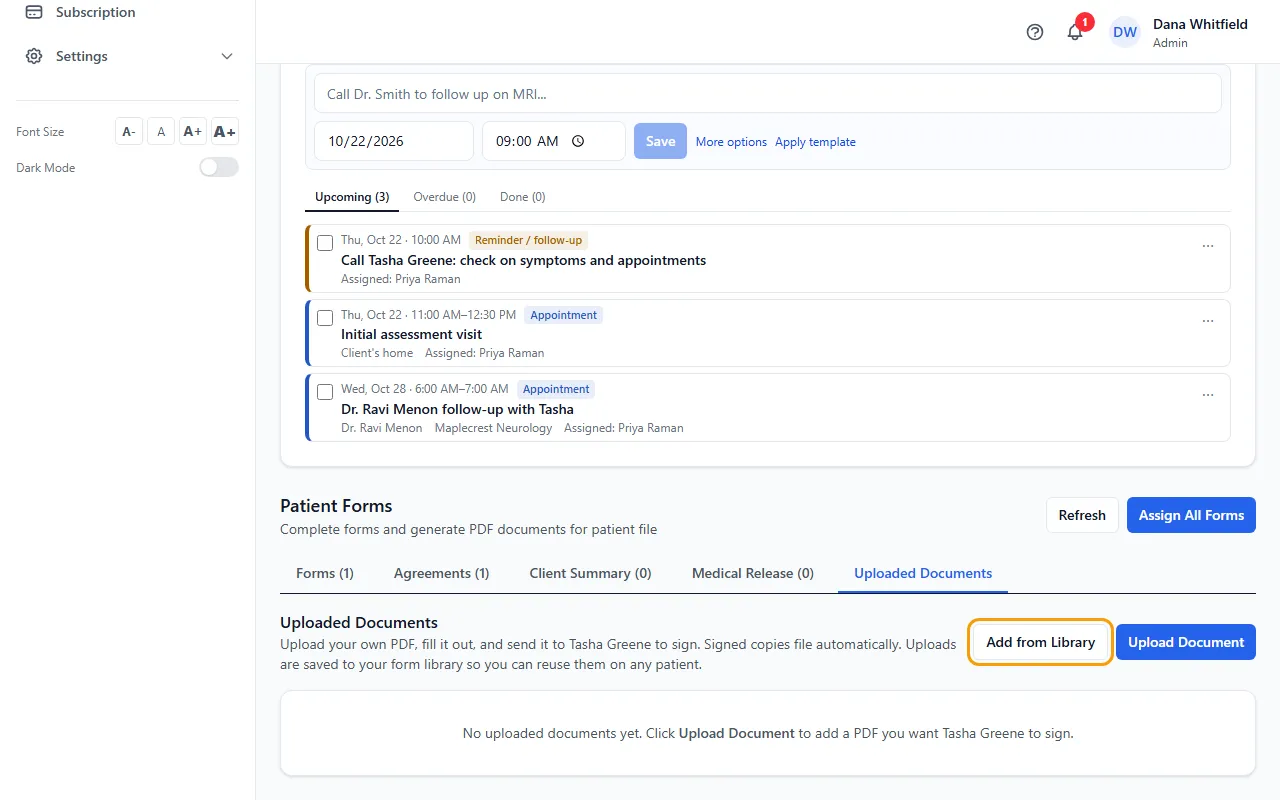The width and height of the screenshot is (1280, 800).
Task: Click the Subscription card icon
Action: (34, 12)
